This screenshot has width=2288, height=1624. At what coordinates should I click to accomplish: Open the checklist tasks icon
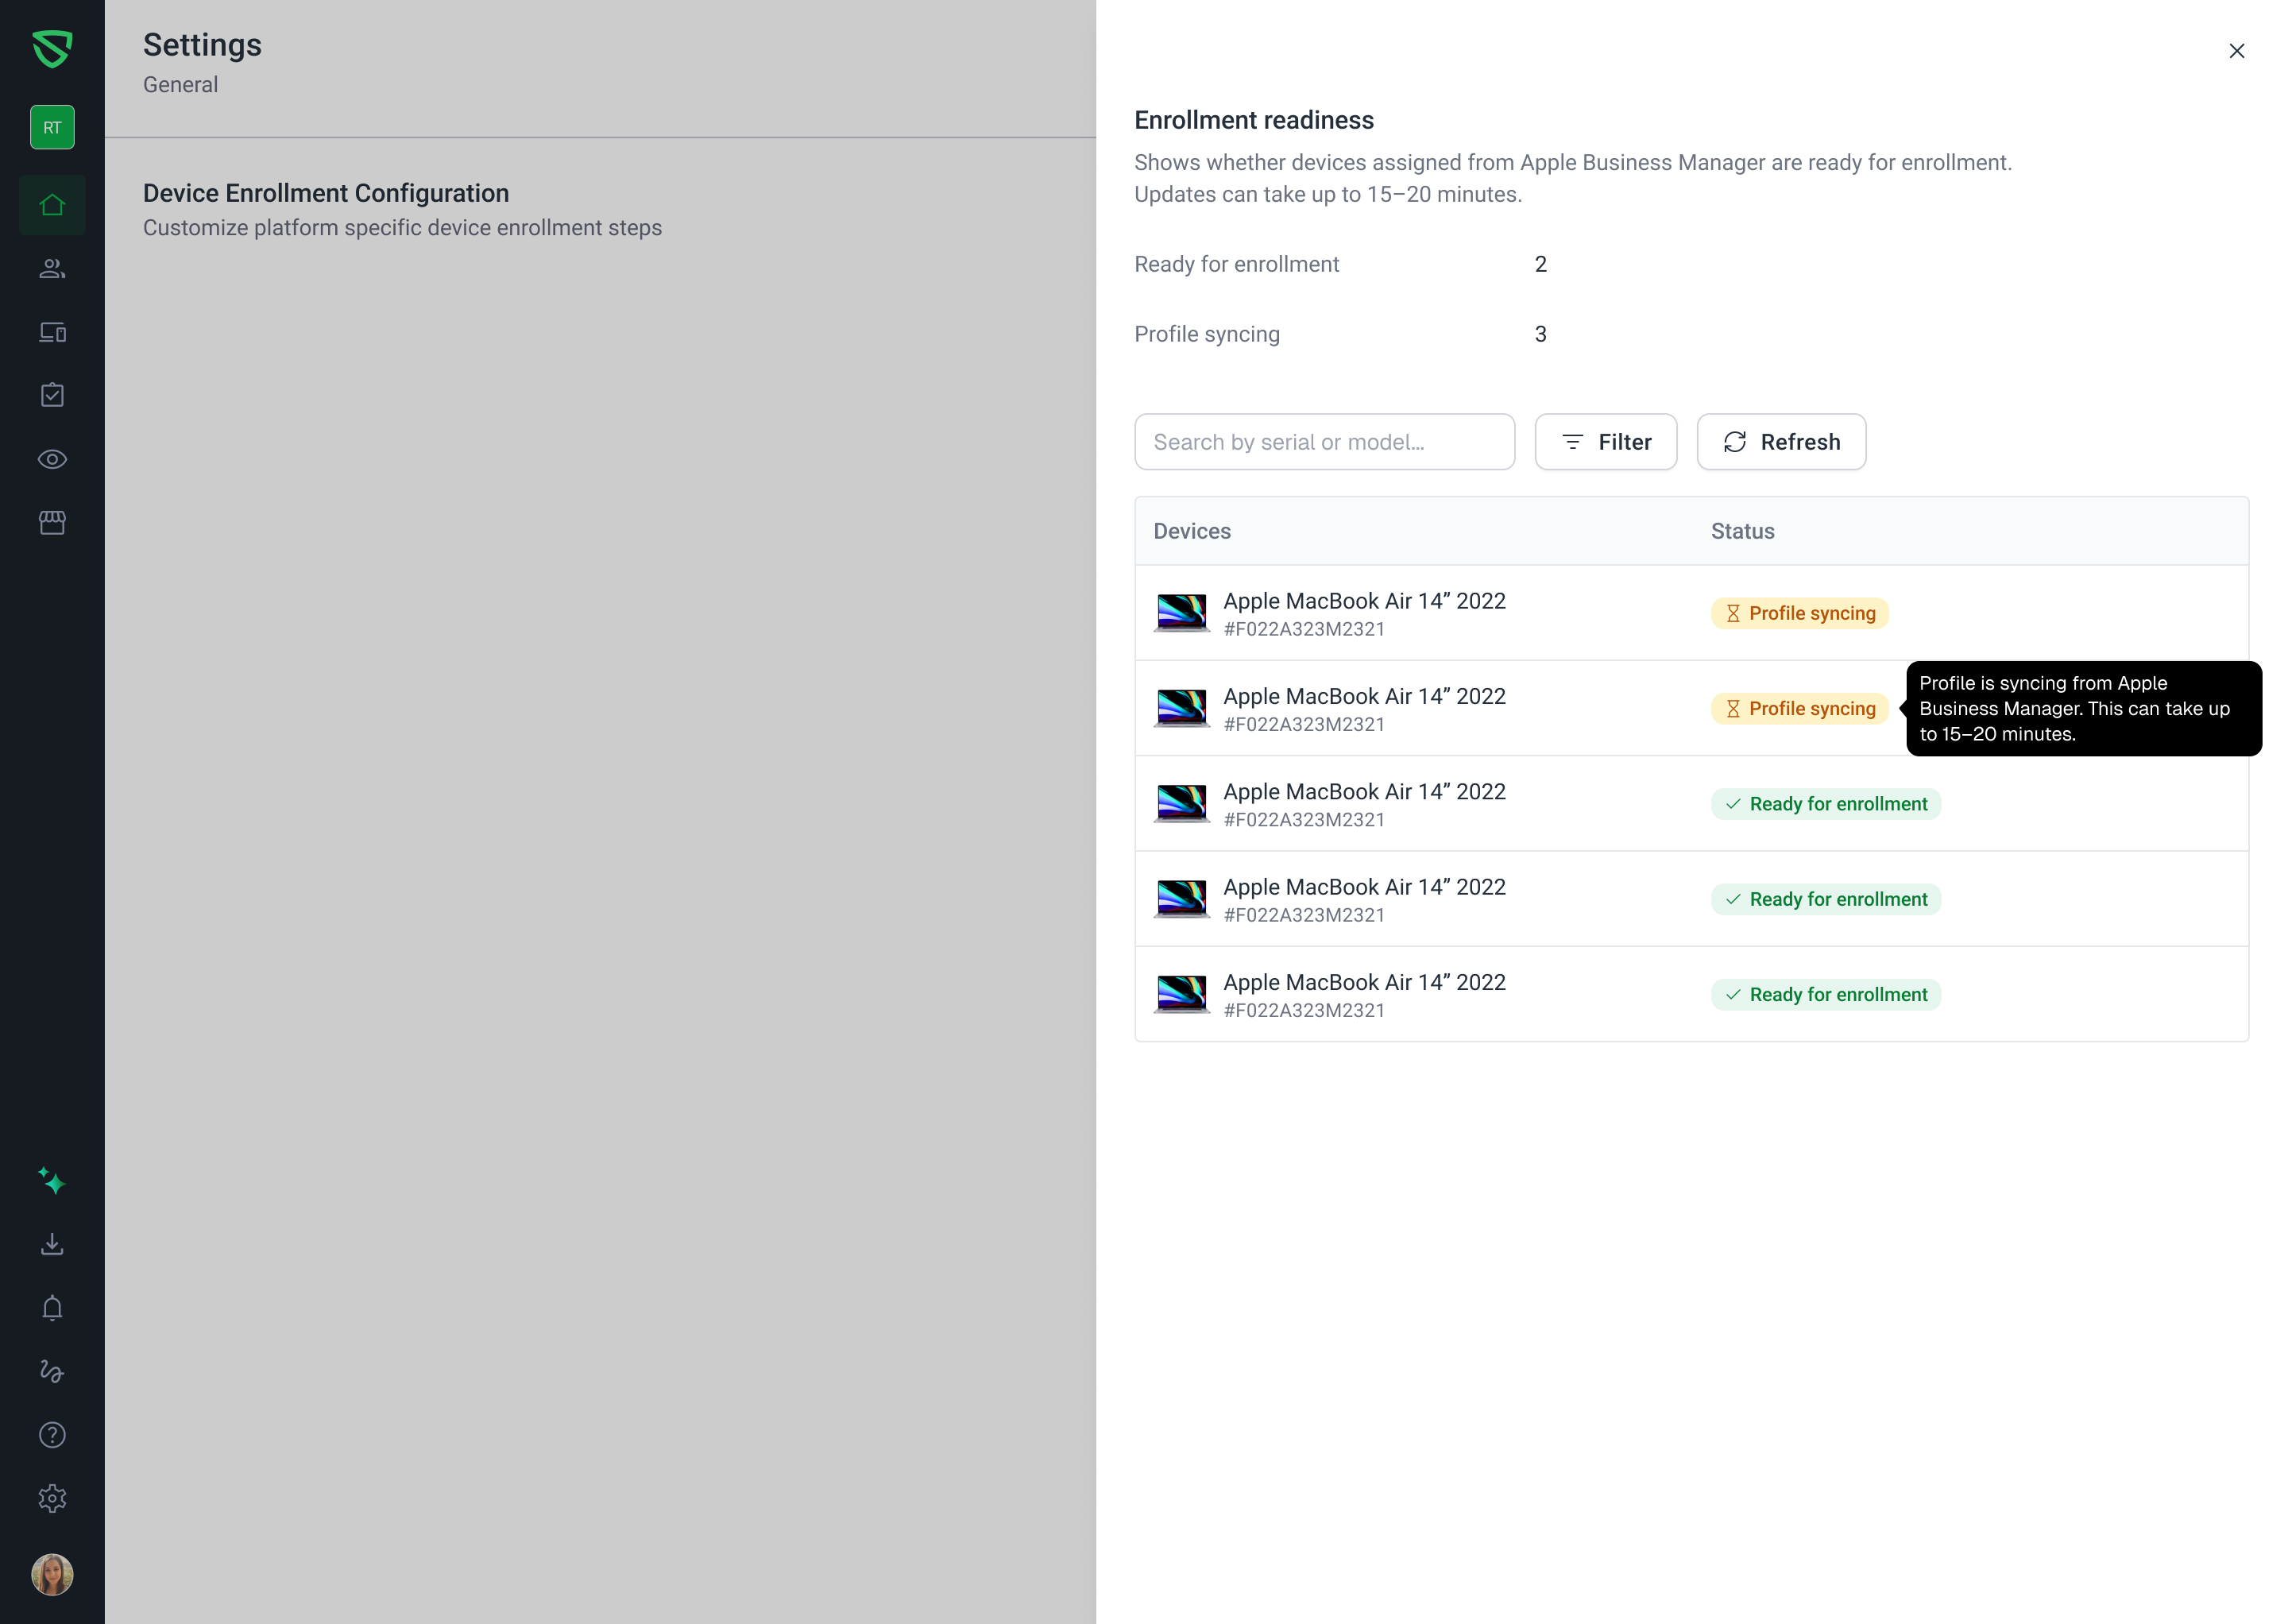(52, 395)
